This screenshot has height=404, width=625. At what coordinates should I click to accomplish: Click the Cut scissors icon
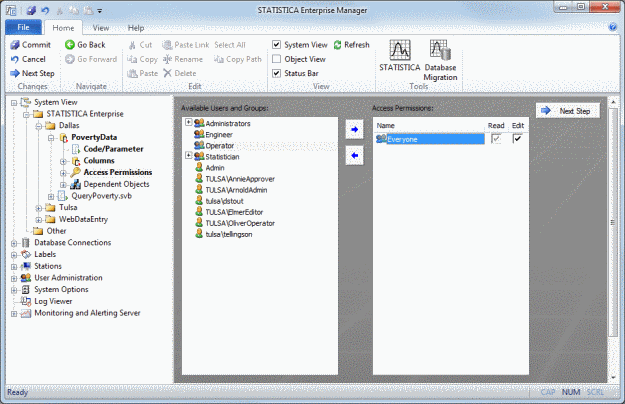coord(132,45)
